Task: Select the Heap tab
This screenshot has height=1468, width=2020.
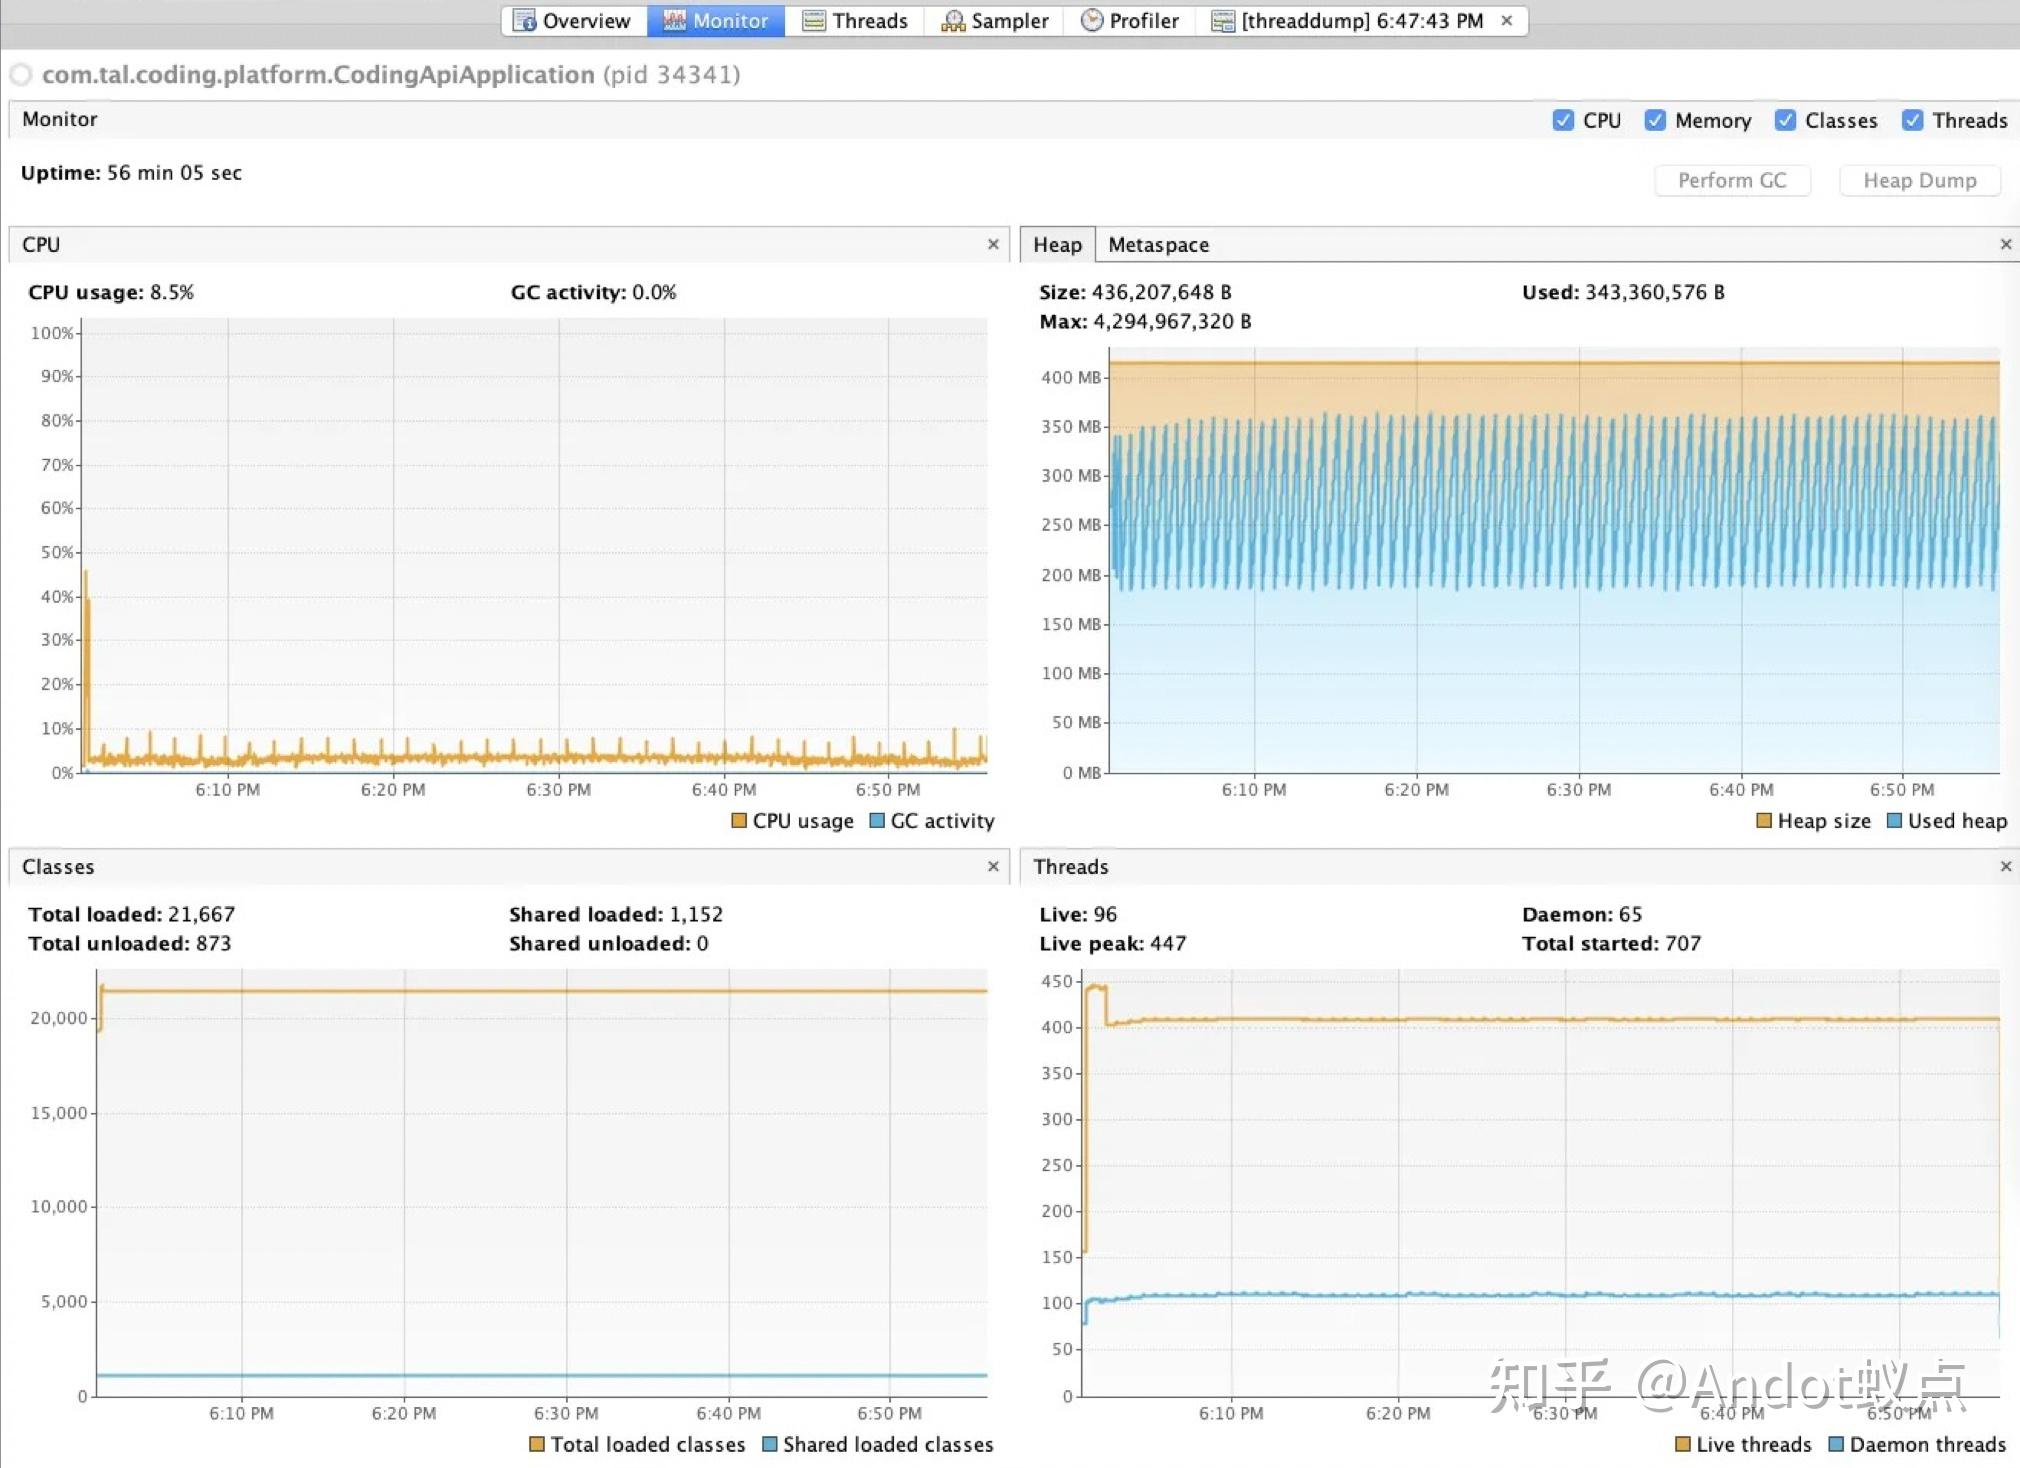Action: coord(1057,245)
